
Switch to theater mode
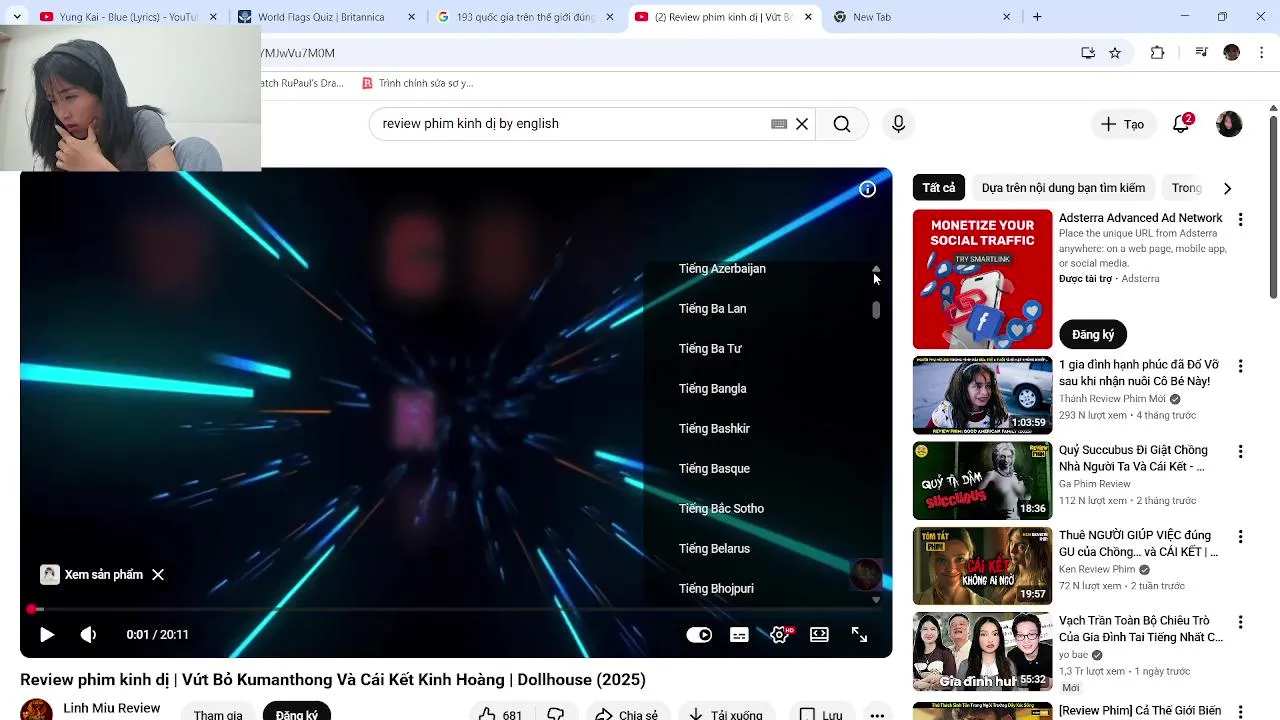pyautogui.click(x=819, y=635)
